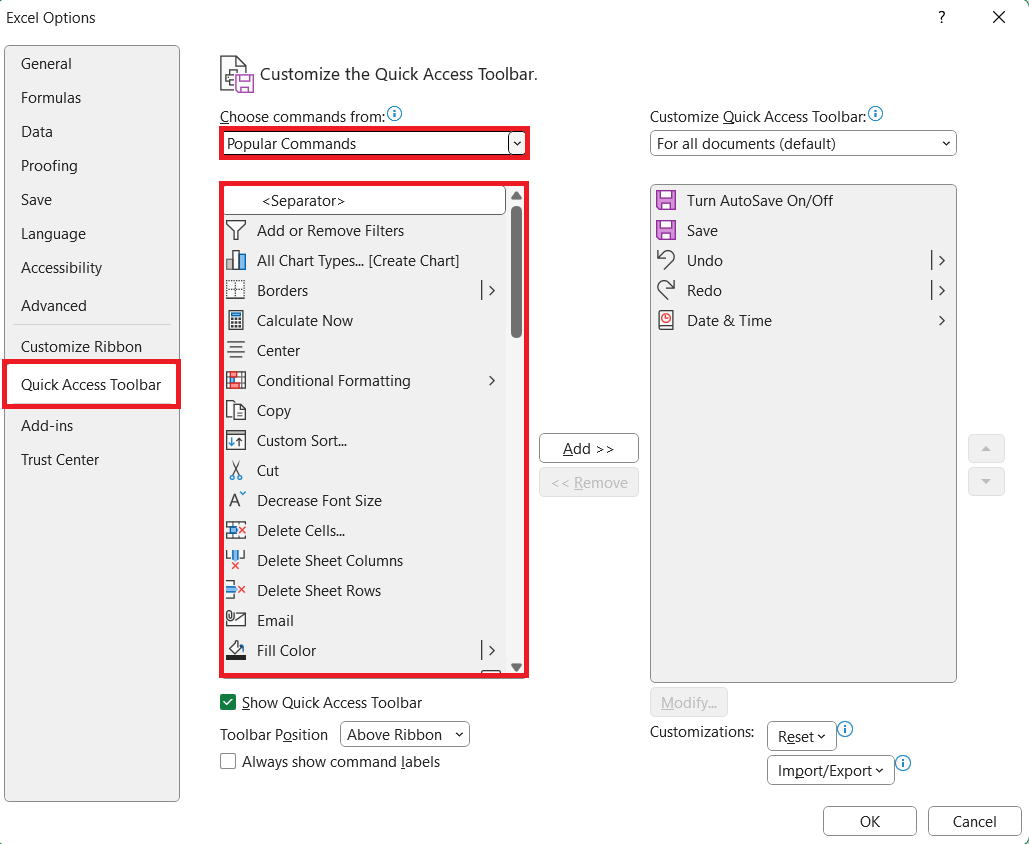The width and height of the screenshot is (1029, 844).
Task: Click the << Remove button
Action: pos(589,482)
